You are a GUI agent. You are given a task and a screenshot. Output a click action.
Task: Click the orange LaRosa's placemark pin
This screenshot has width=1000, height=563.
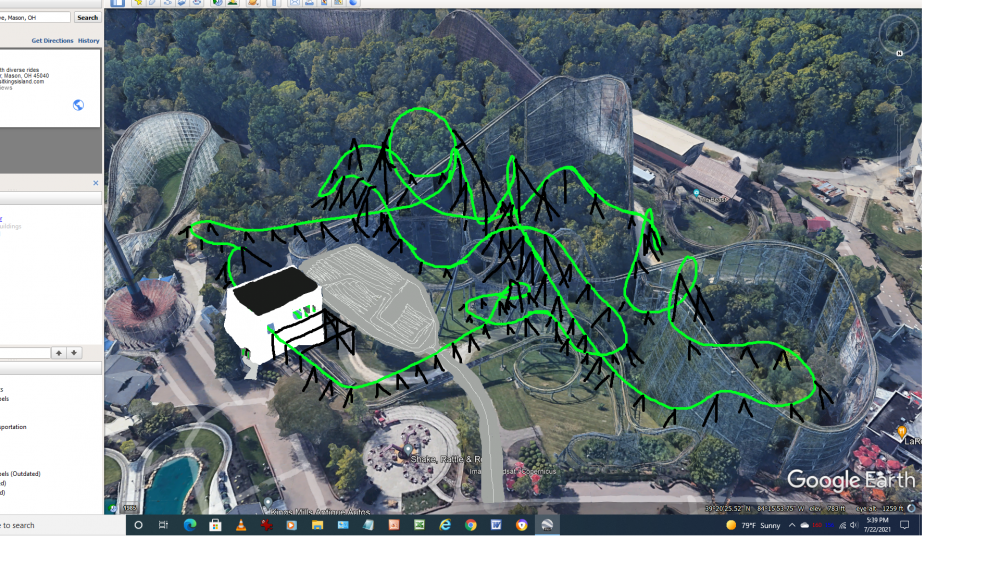[903, 428]
